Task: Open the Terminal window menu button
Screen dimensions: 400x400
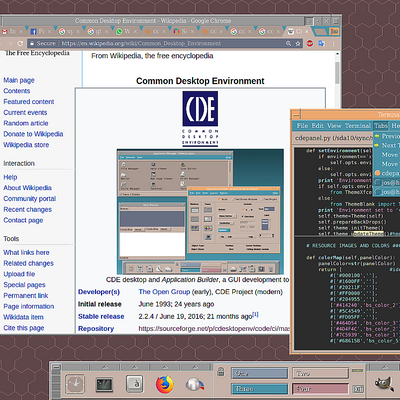Action: 296,115
